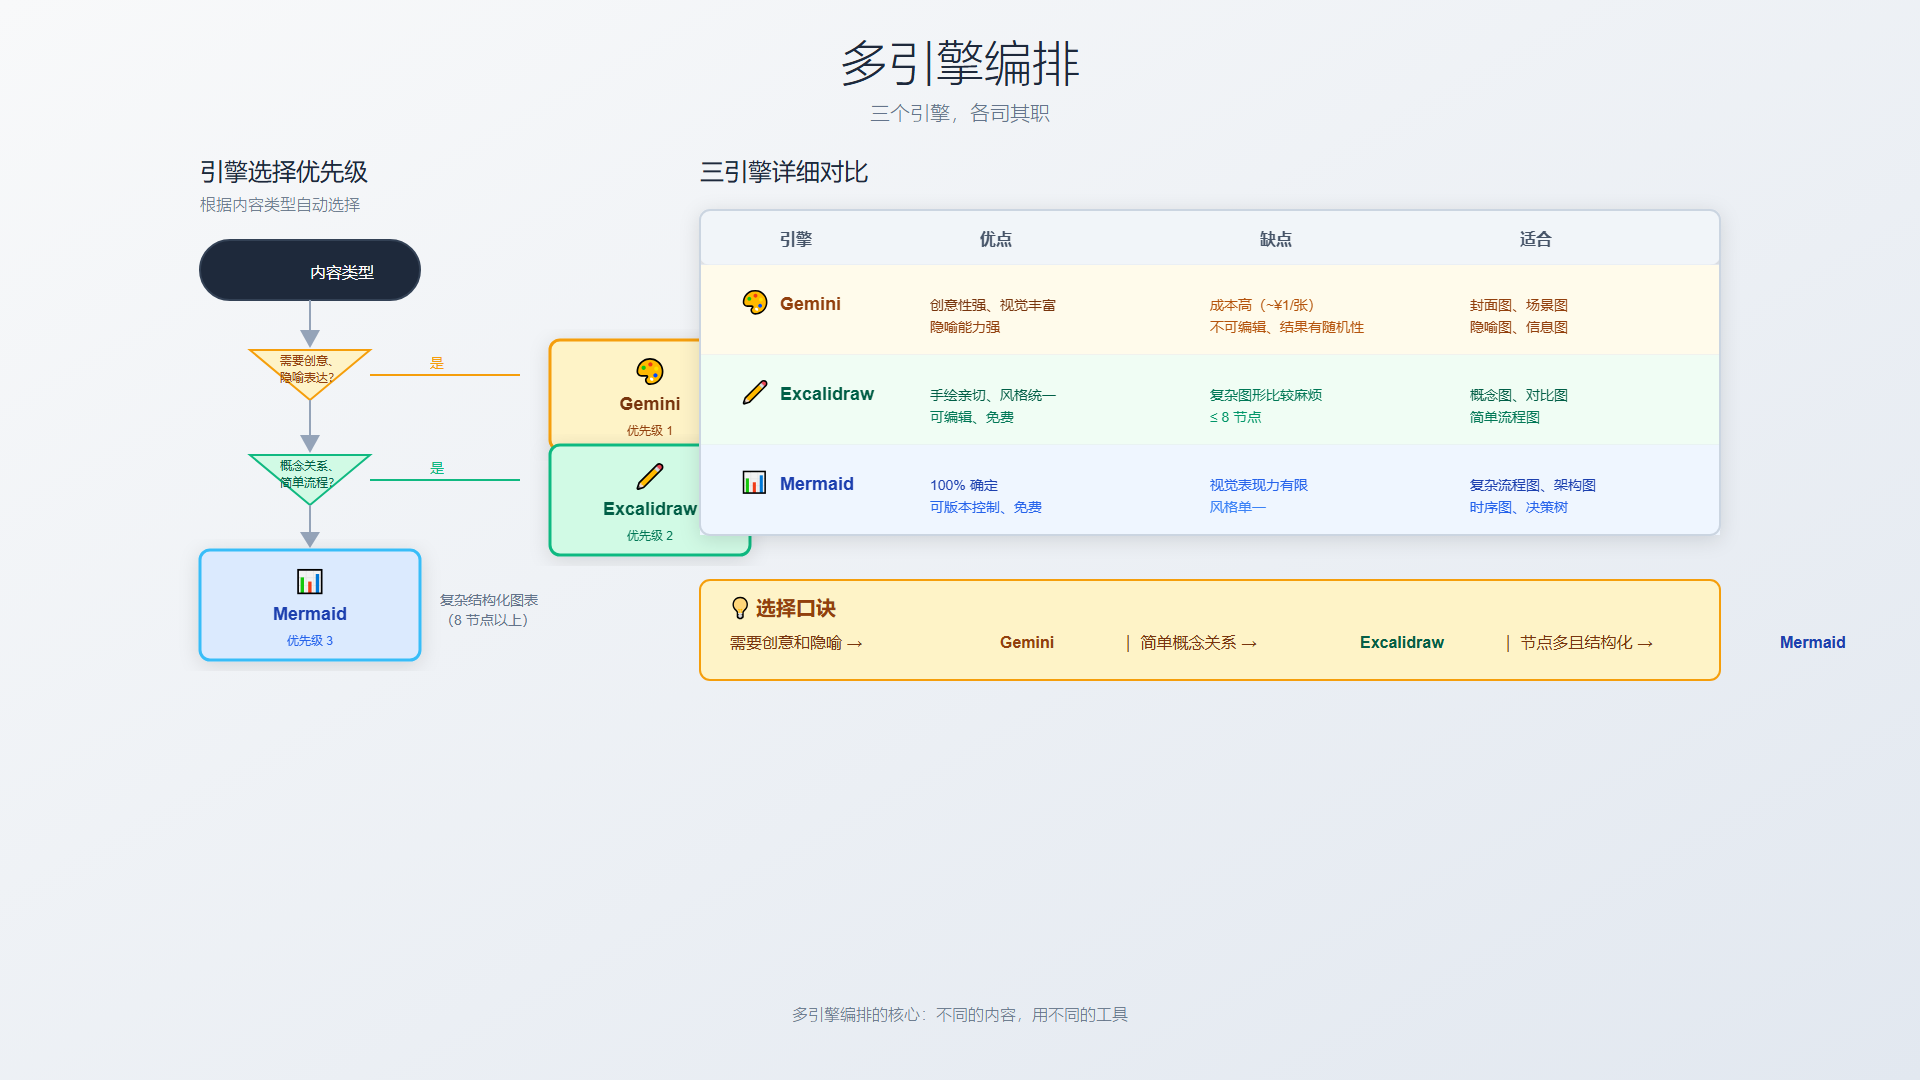Click the 可版本控制、免费 text
Image resolution: width=1920 pixels, height=1080 pixels.
coord(986,507)
